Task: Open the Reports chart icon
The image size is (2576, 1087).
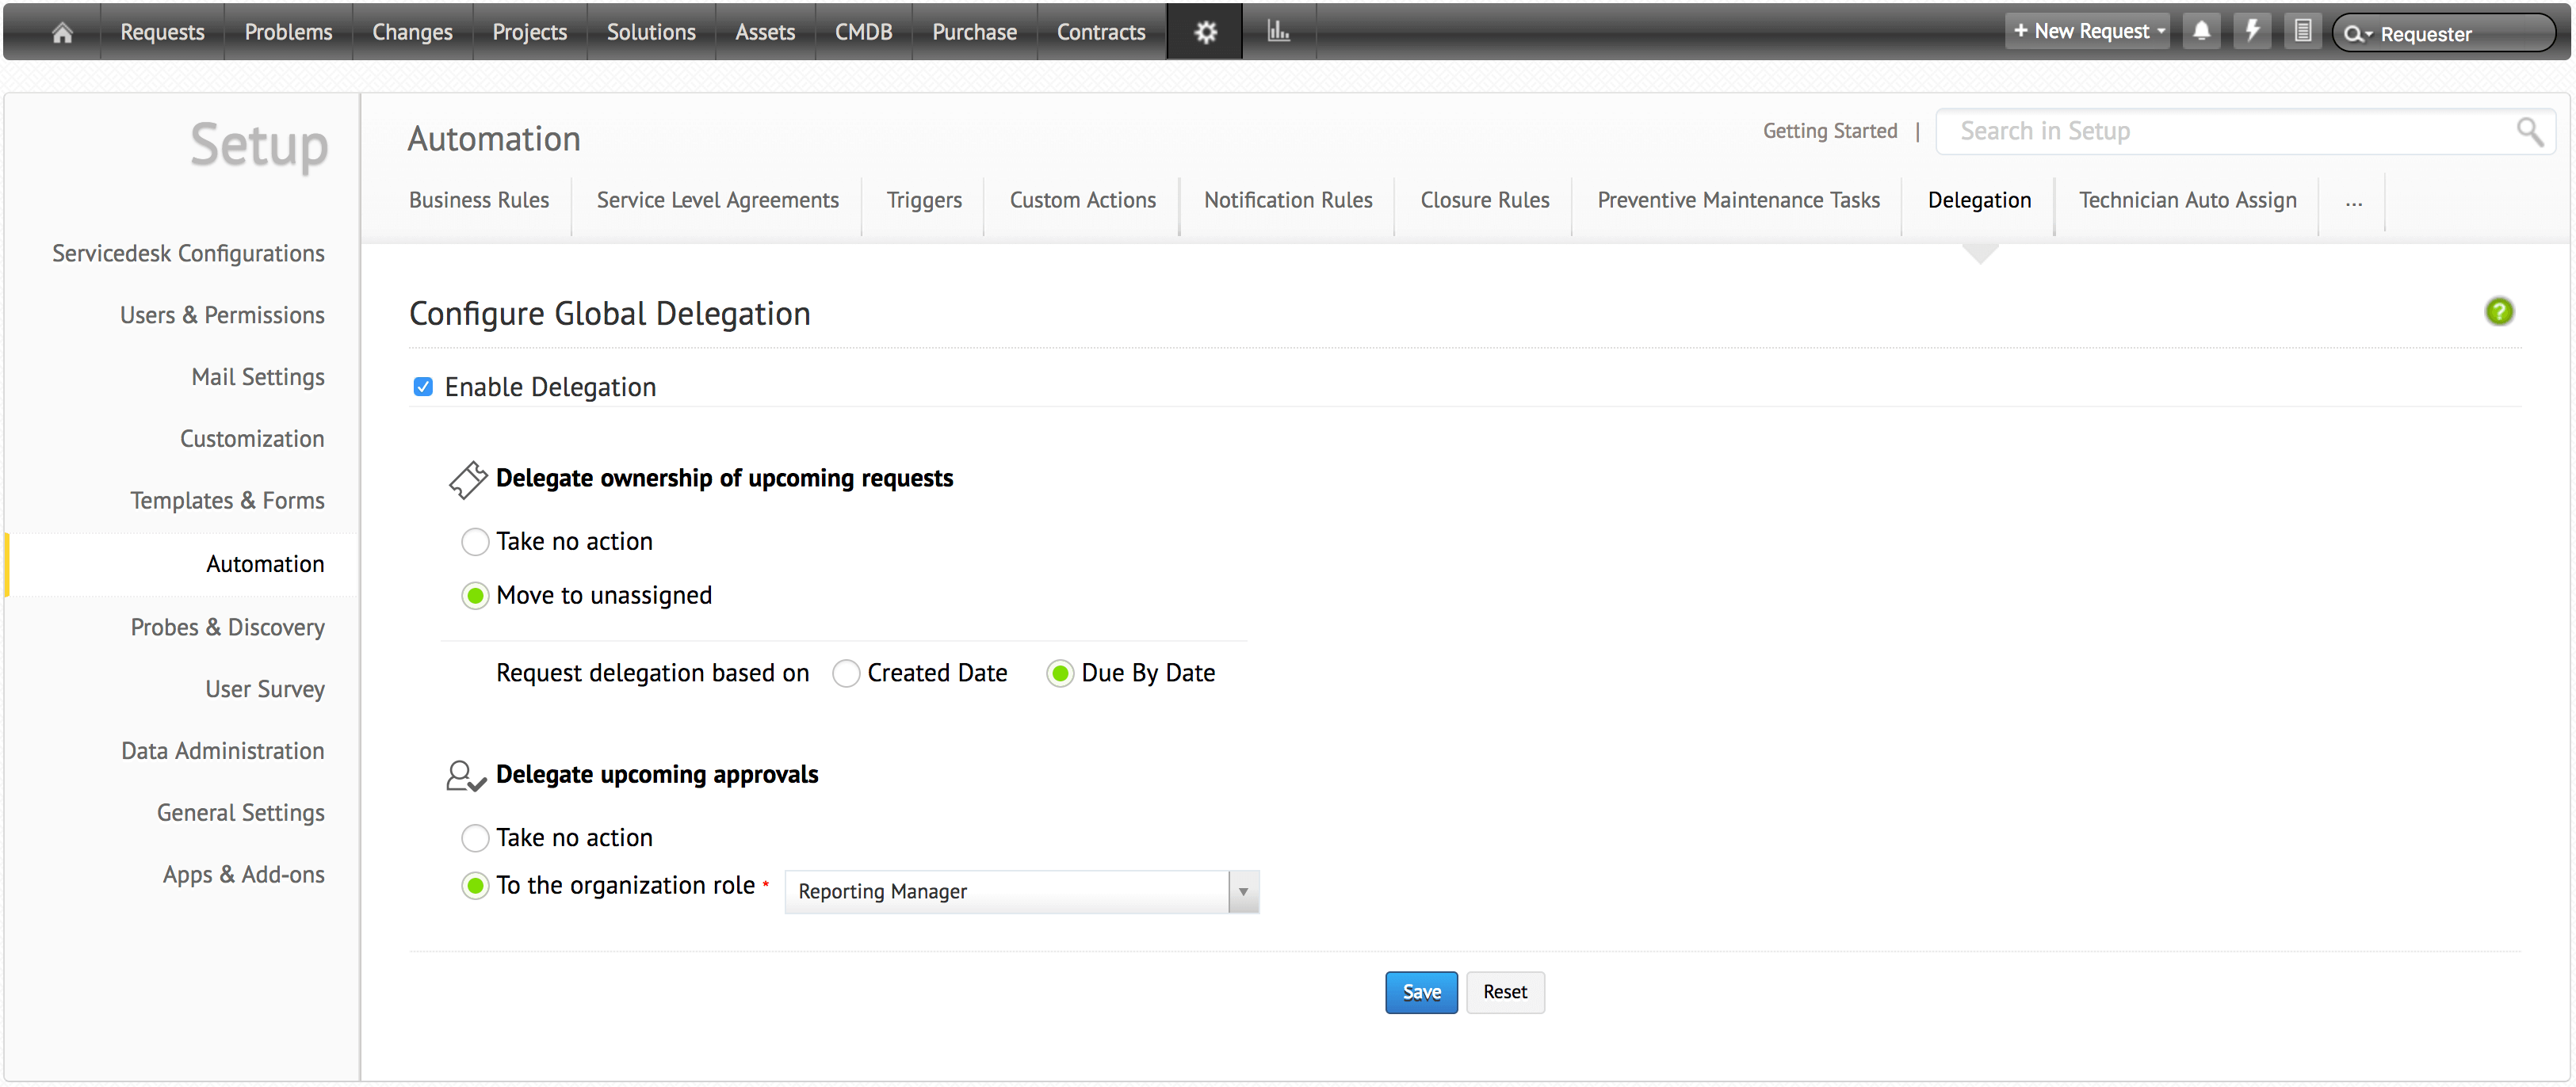Action: click(x=1278, y=32)
